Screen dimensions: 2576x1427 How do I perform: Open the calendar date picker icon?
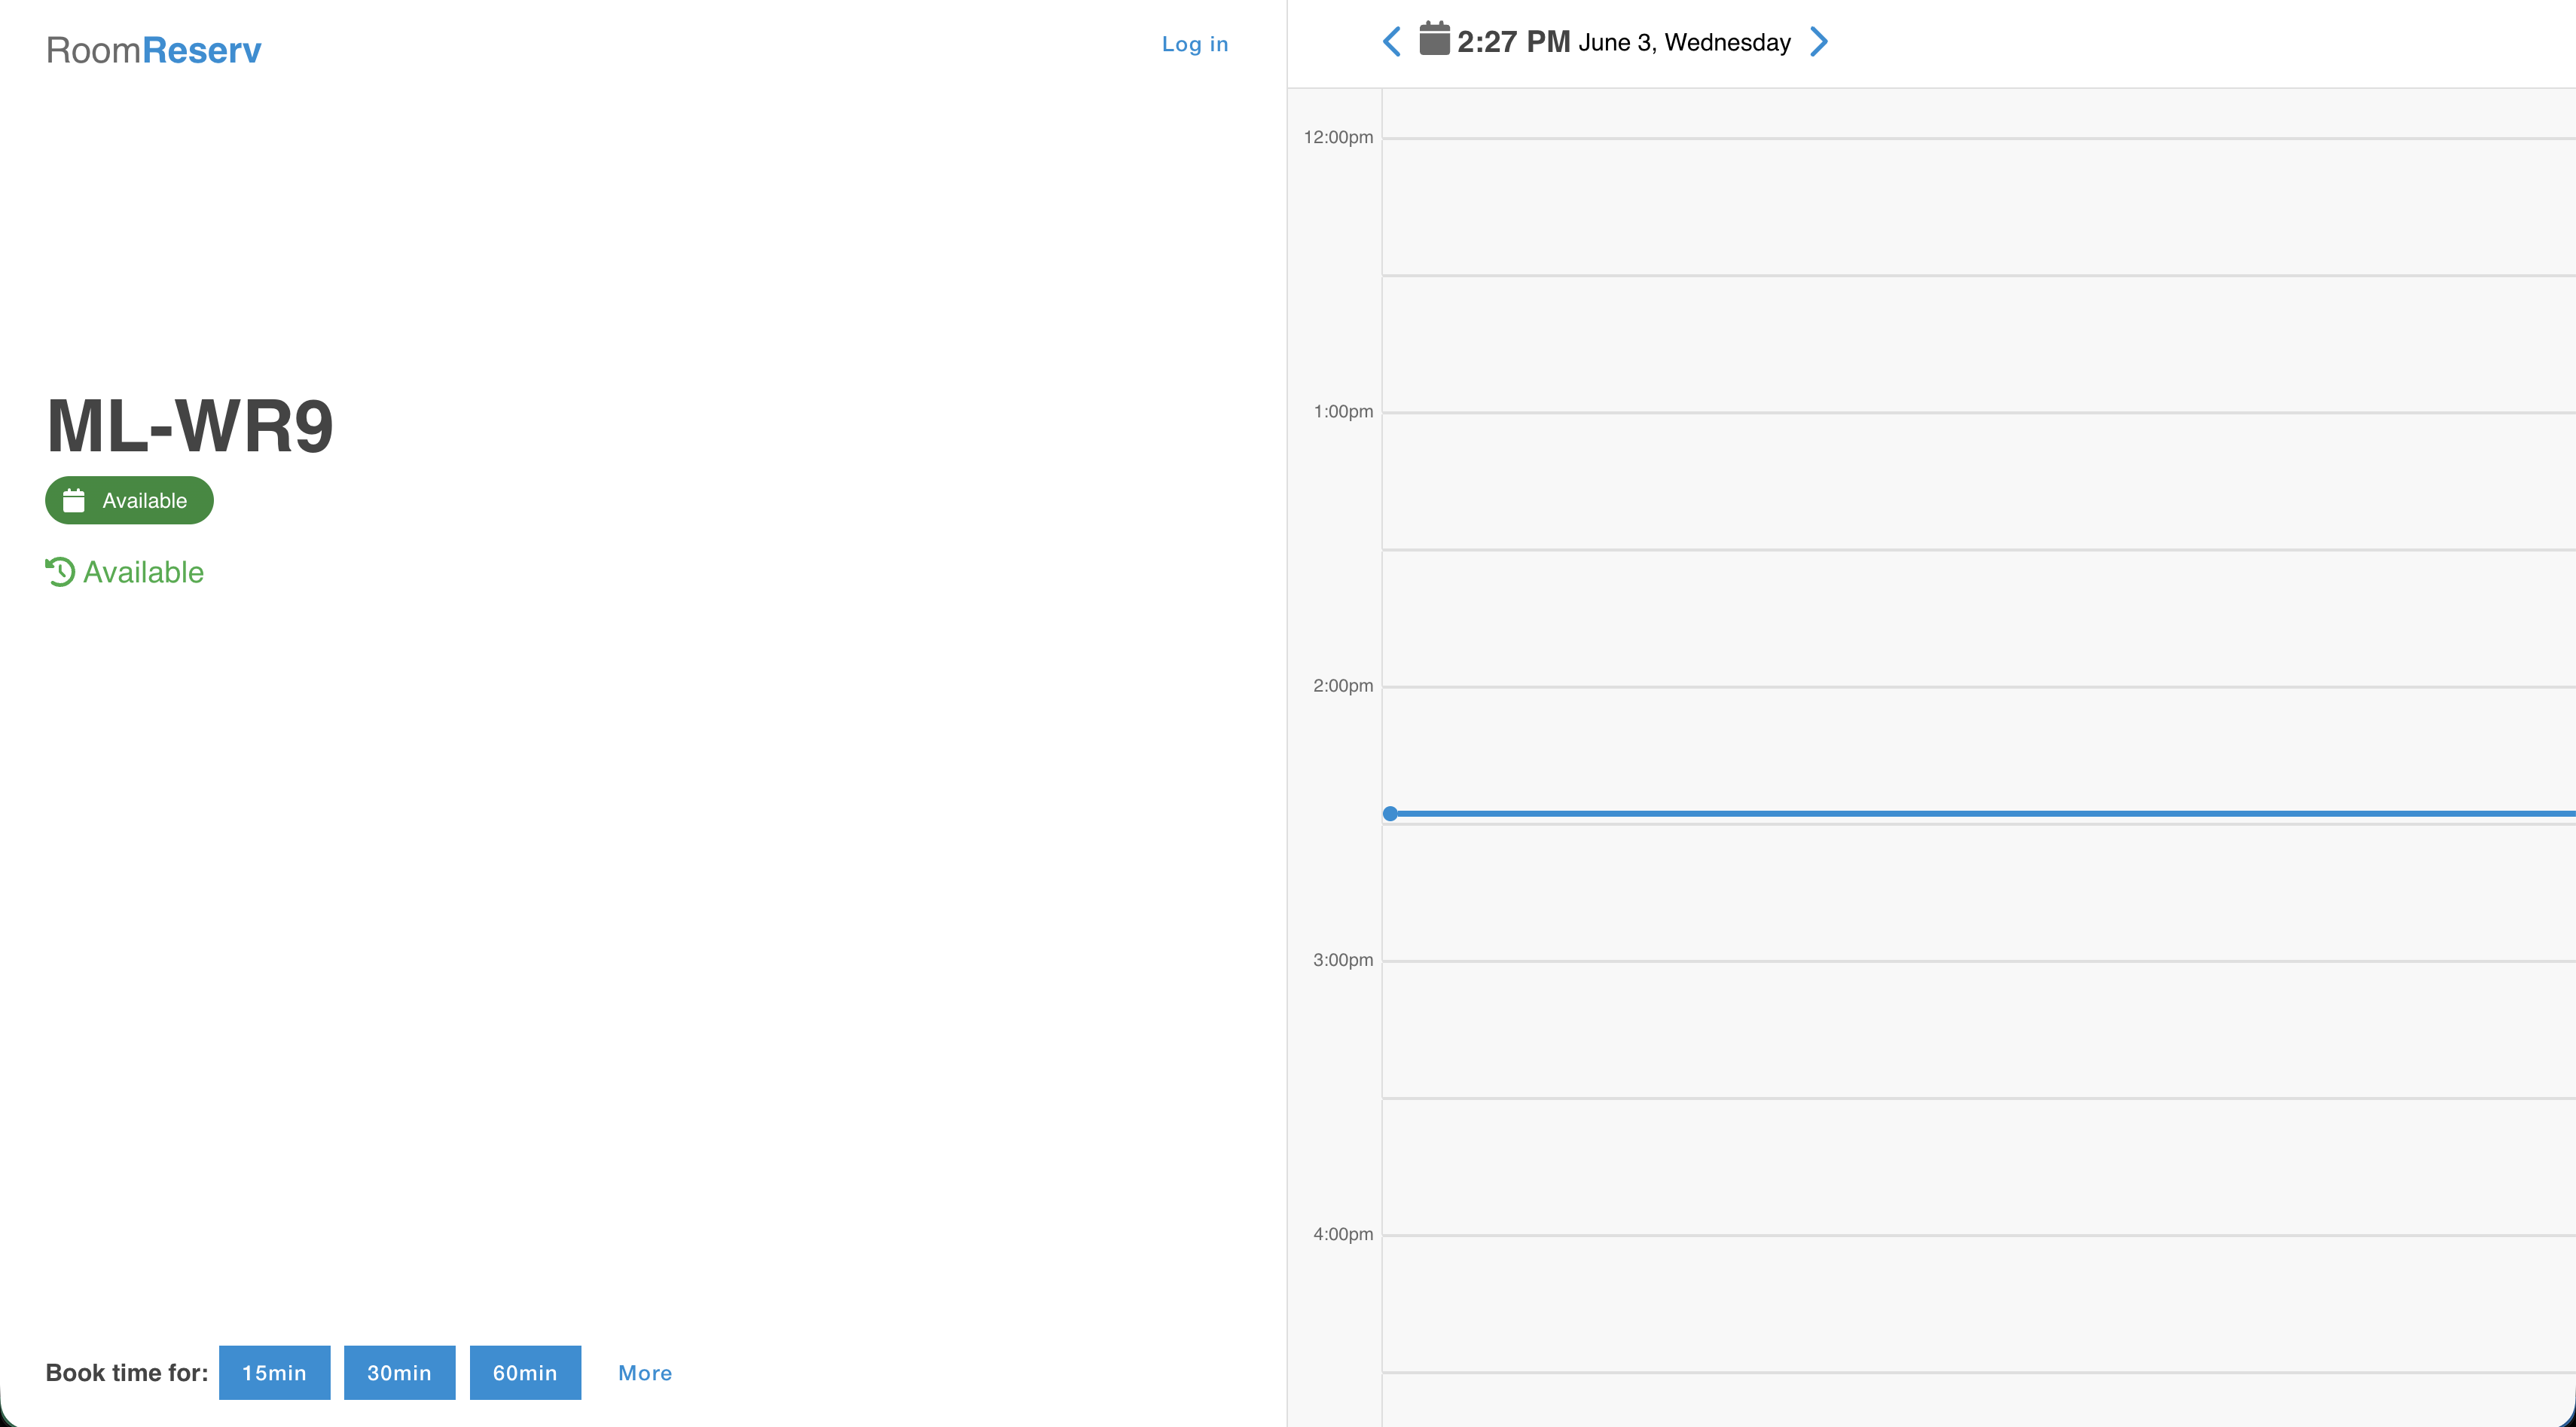[1434, 39]
